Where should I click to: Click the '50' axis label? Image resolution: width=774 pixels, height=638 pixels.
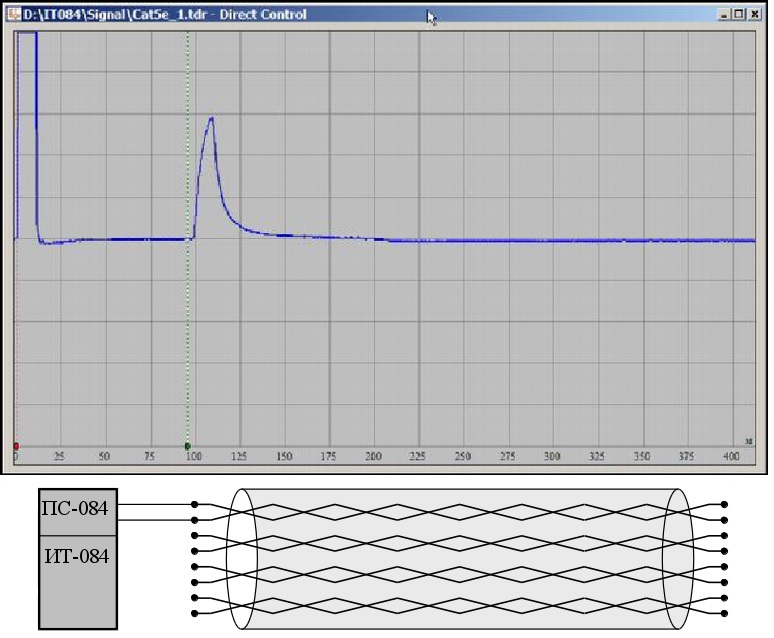tap(104, 456)
